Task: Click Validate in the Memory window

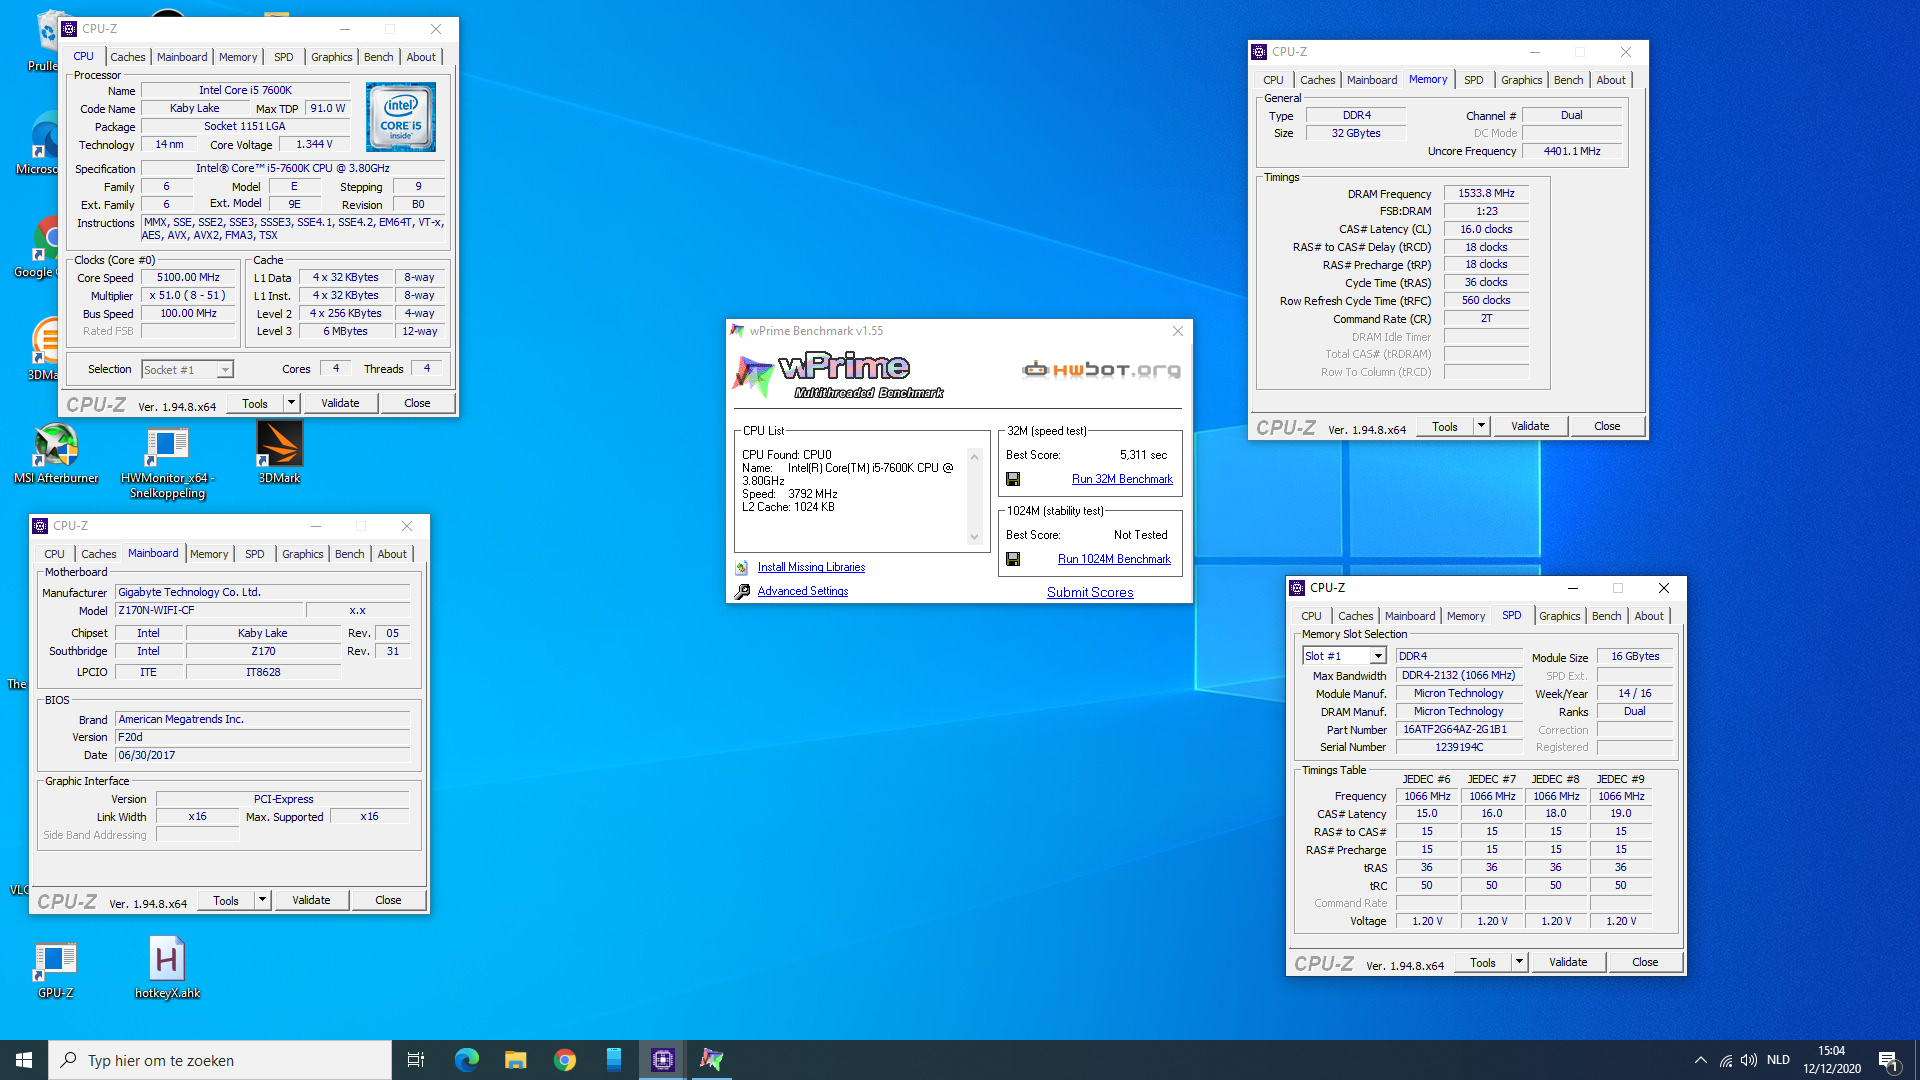Action: coord(1530,426)
